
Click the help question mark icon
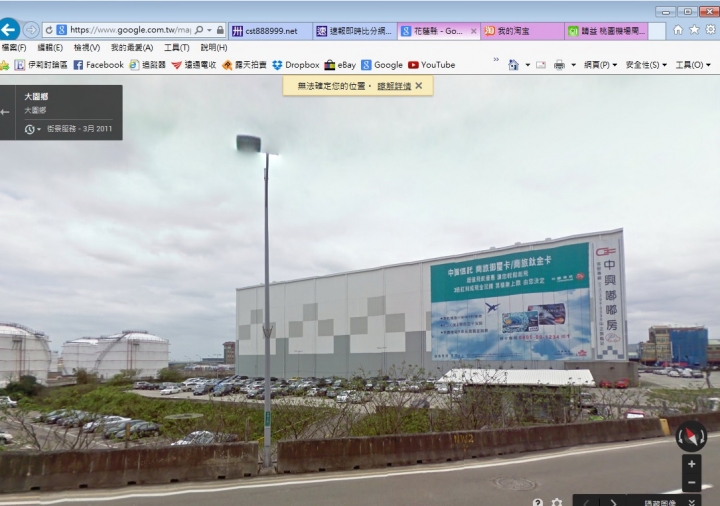point(538,502)
